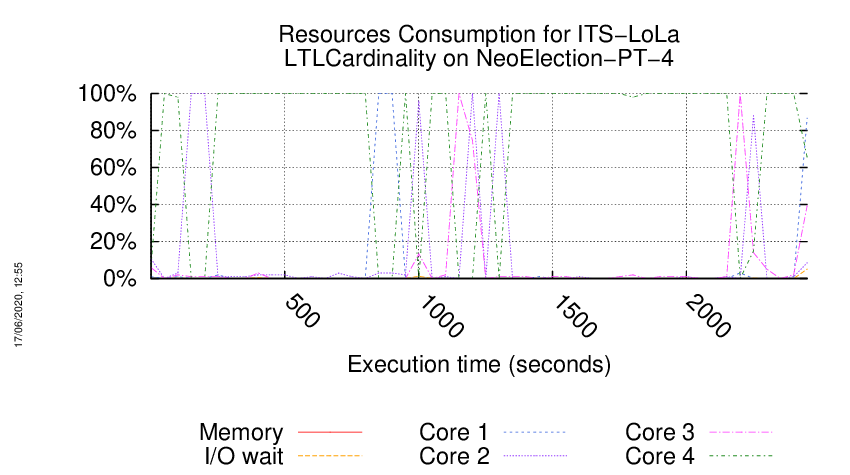
Task: Click the 80% y-axis label
Action: click(x=113, y=131)
